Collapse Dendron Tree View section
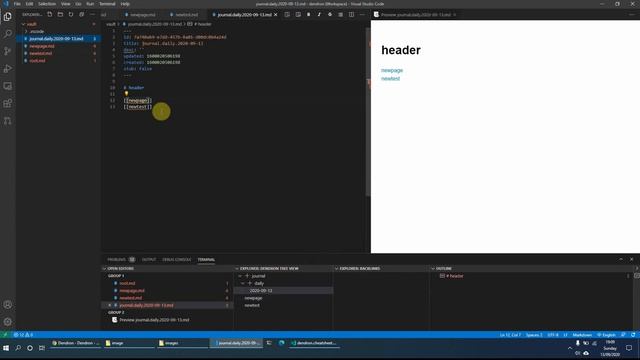 (x=269, y=269)
